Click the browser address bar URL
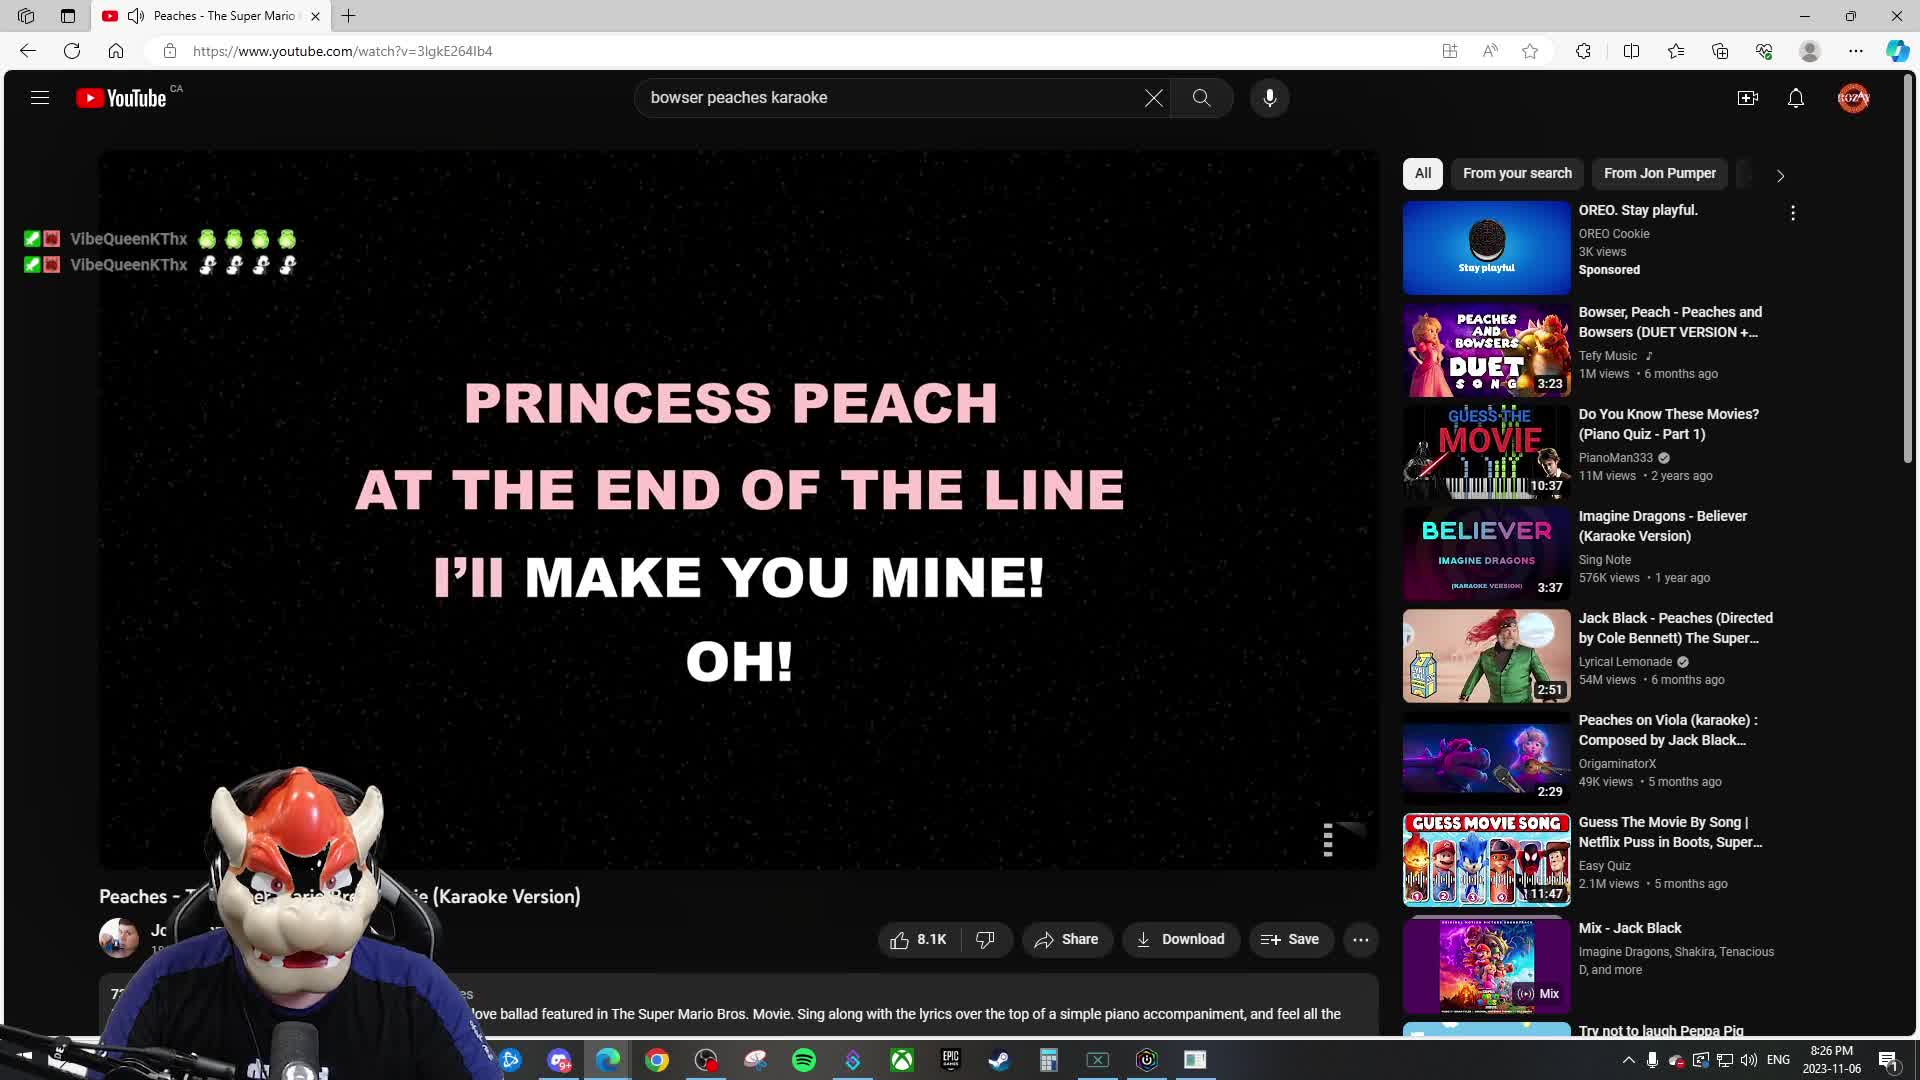 click(342, 51)
